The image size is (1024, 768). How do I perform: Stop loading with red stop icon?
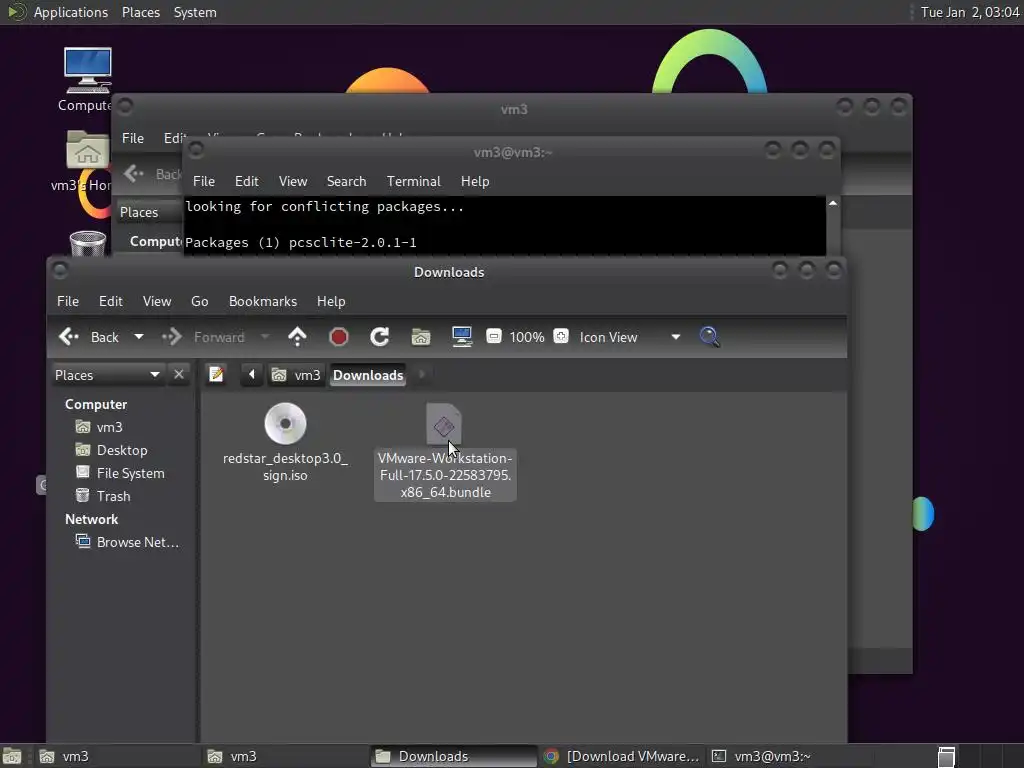pos(338,337)
